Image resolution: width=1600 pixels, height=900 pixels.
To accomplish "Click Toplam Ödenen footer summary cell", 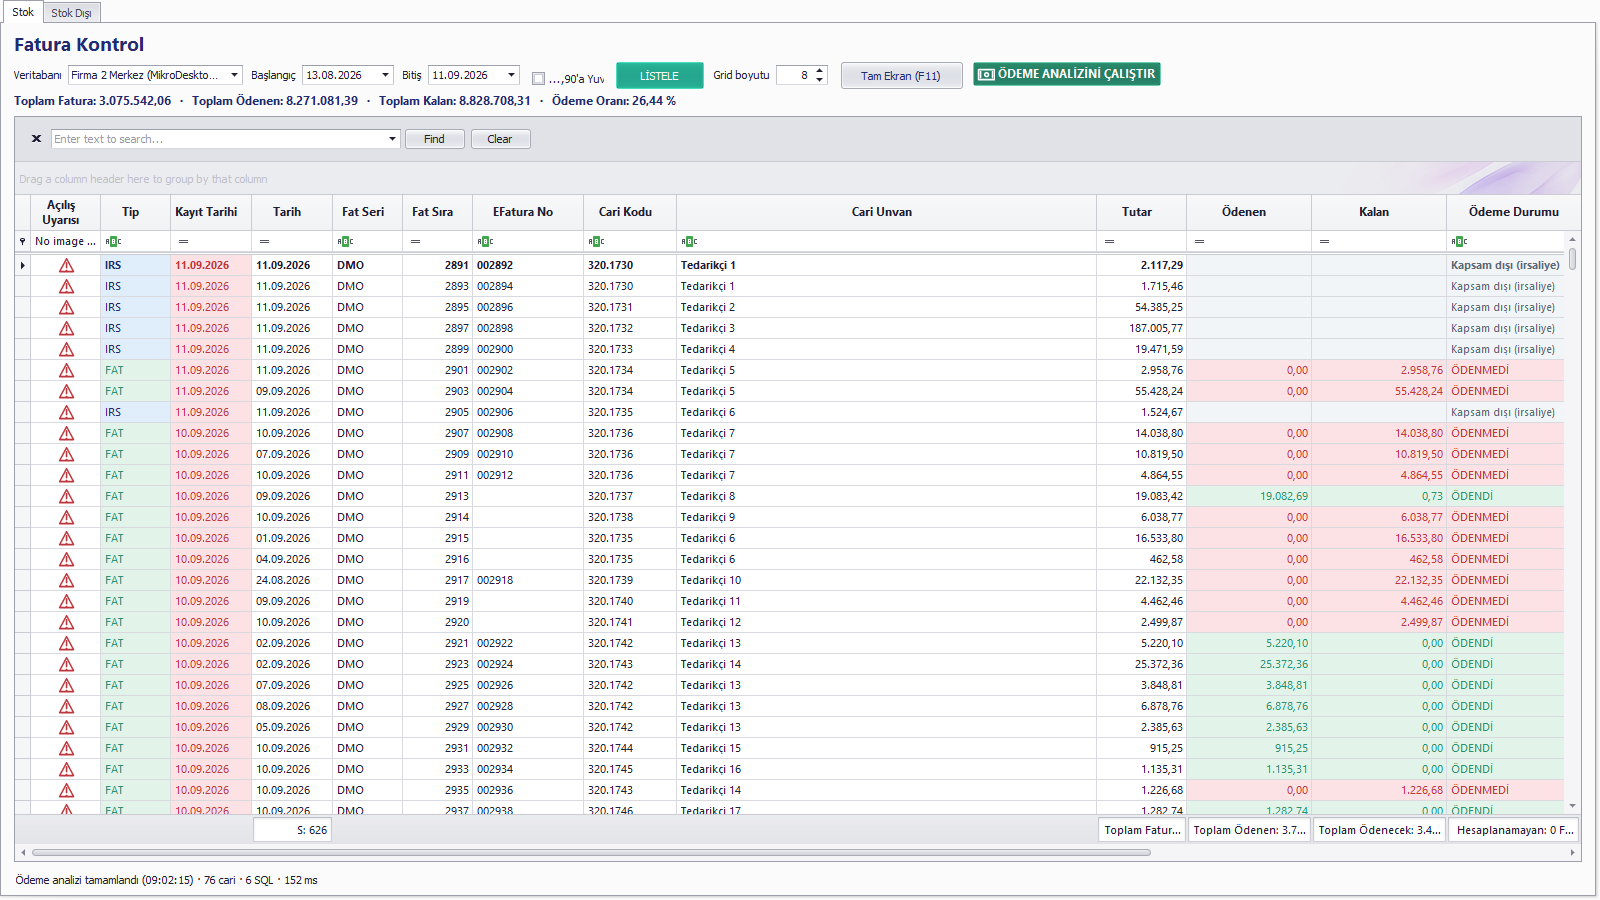I will [1249, 830].
